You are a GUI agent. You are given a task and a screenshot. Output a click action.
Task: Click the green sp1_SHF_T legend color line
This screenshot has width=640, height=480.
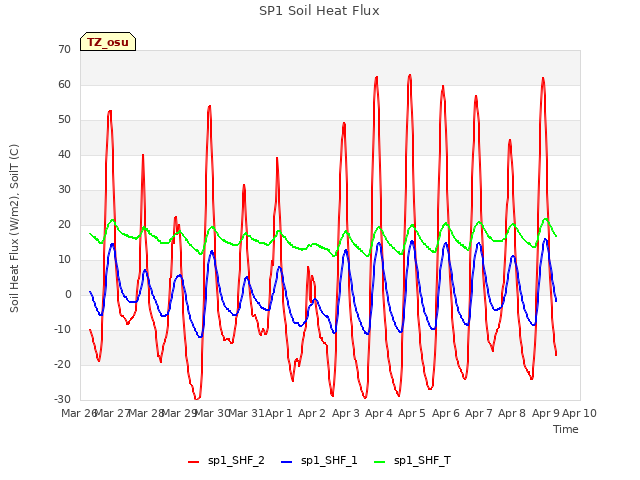[380, 462]
